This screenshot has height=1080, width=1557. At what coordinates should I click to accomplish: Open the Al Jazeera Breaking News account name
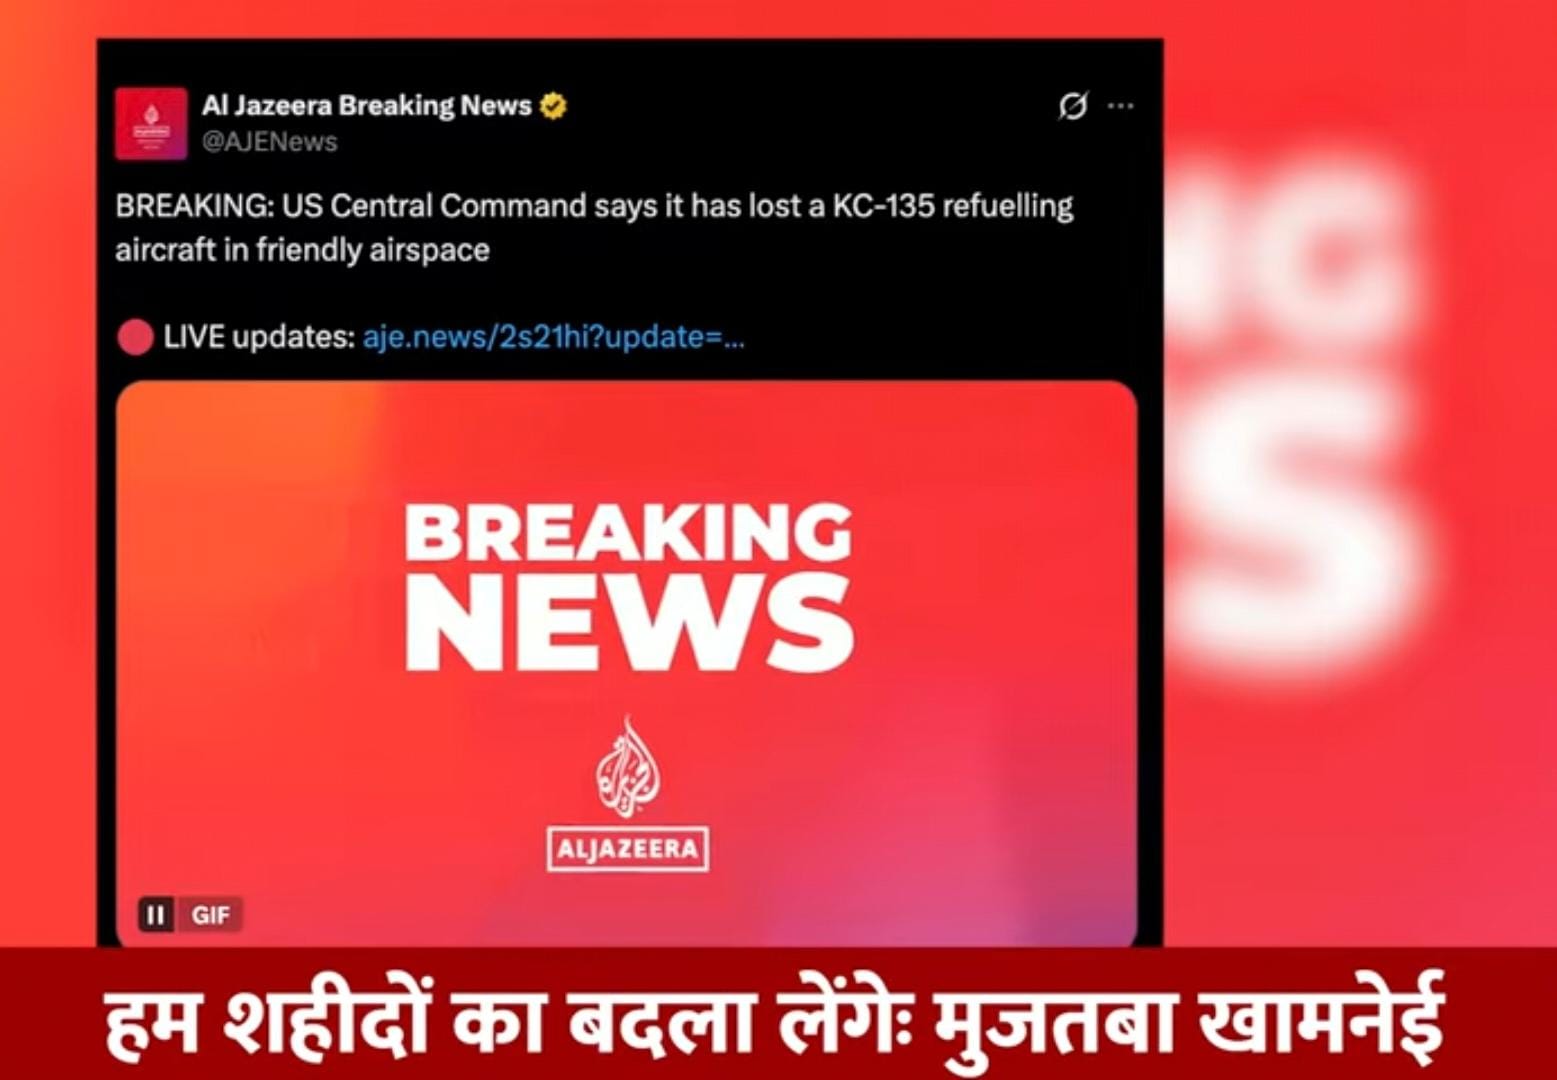coord(366,105)
